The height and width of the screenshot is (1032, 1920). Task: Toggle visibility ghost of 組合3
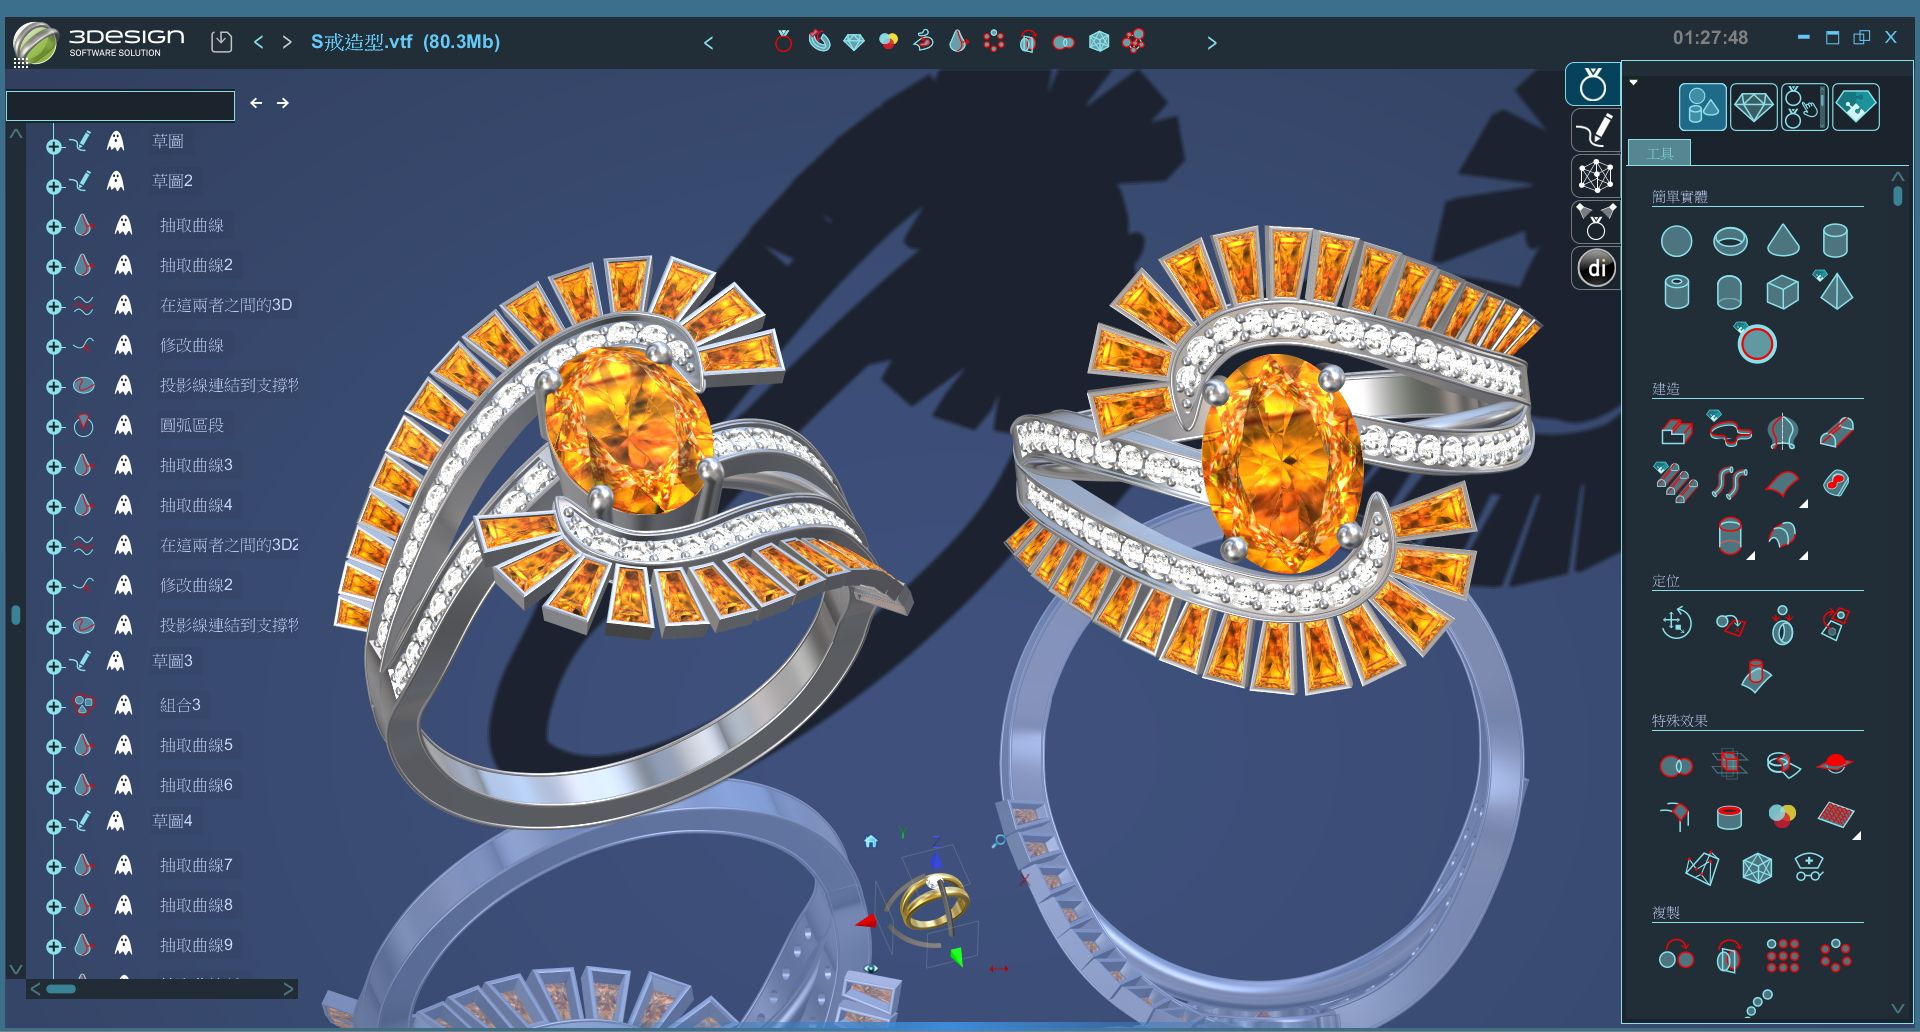tap(124, 705)
